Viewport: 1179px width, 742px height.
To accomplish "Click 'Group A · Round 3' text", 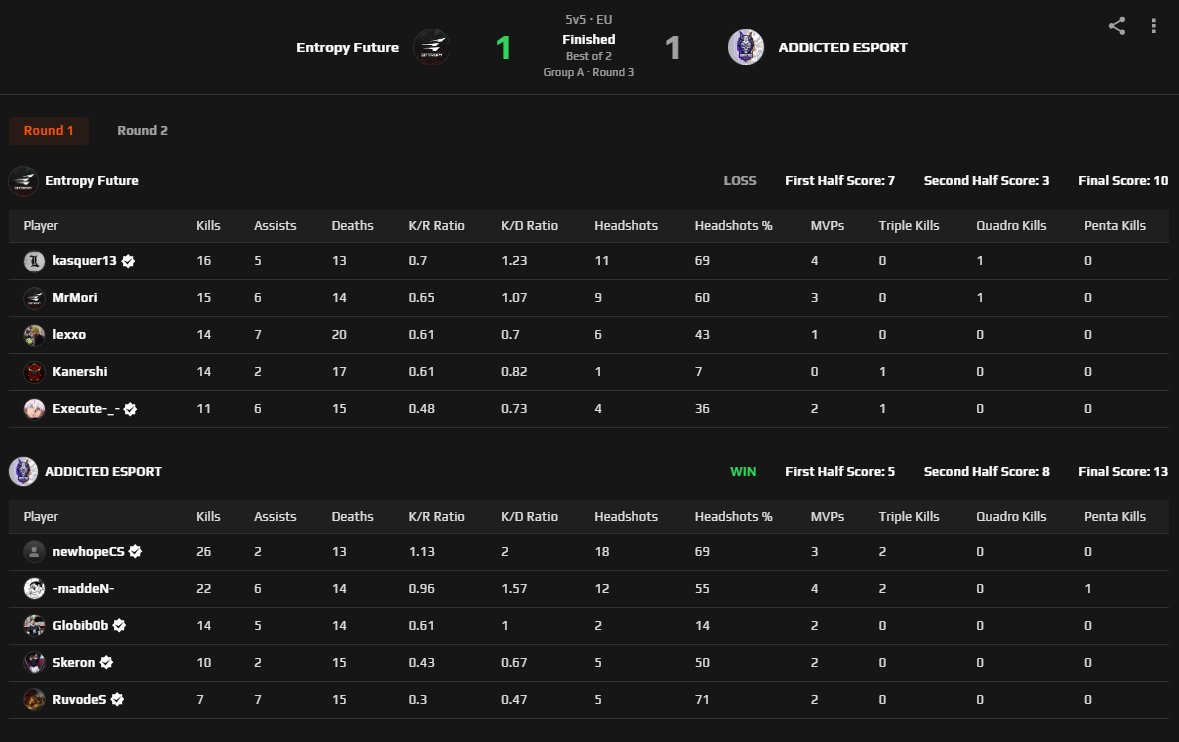I will 589,72.
